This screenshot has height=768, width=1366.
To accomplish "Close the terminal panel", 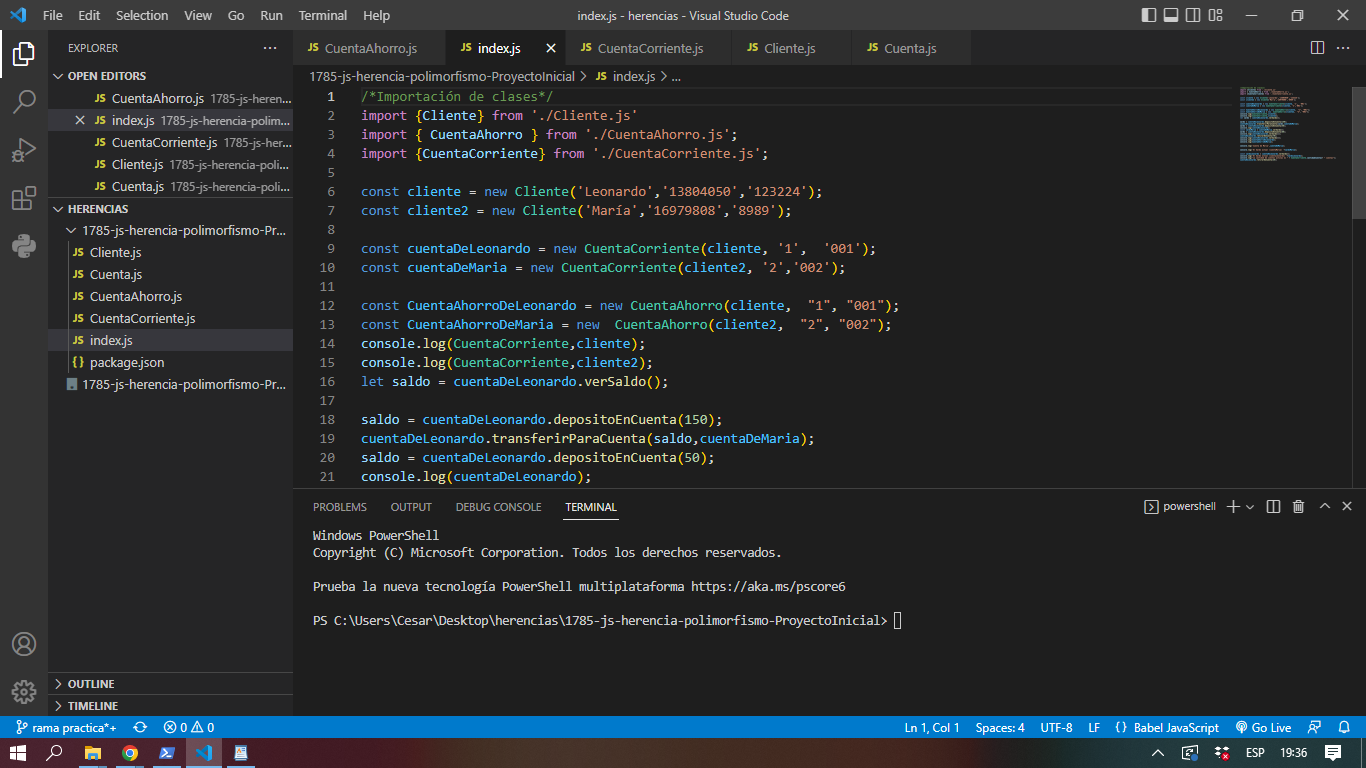I will [1347, 507].
